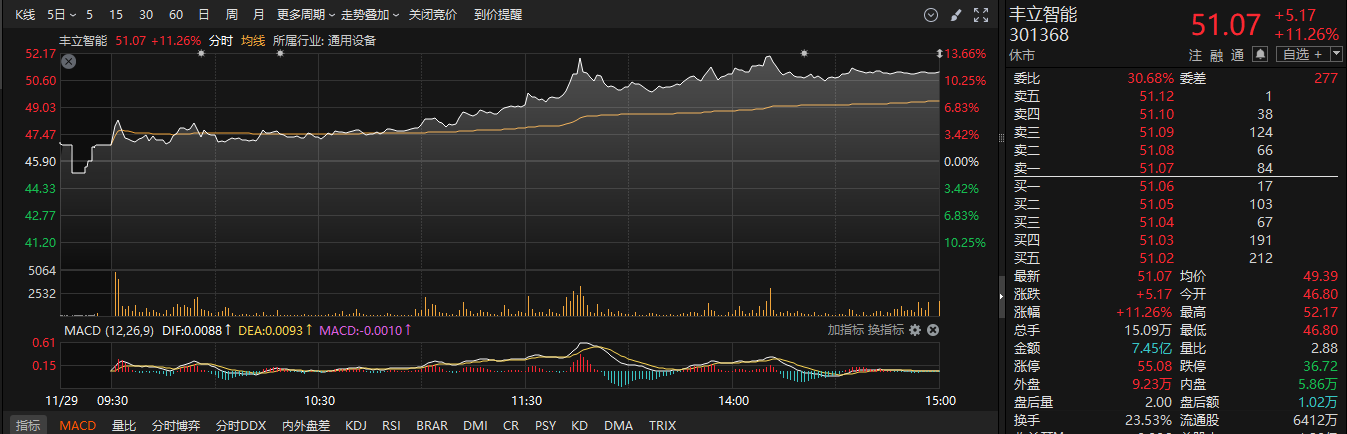Click the 到价提醒 price alert button
This screenshot has width=1347, height=434.
[498, 15]
